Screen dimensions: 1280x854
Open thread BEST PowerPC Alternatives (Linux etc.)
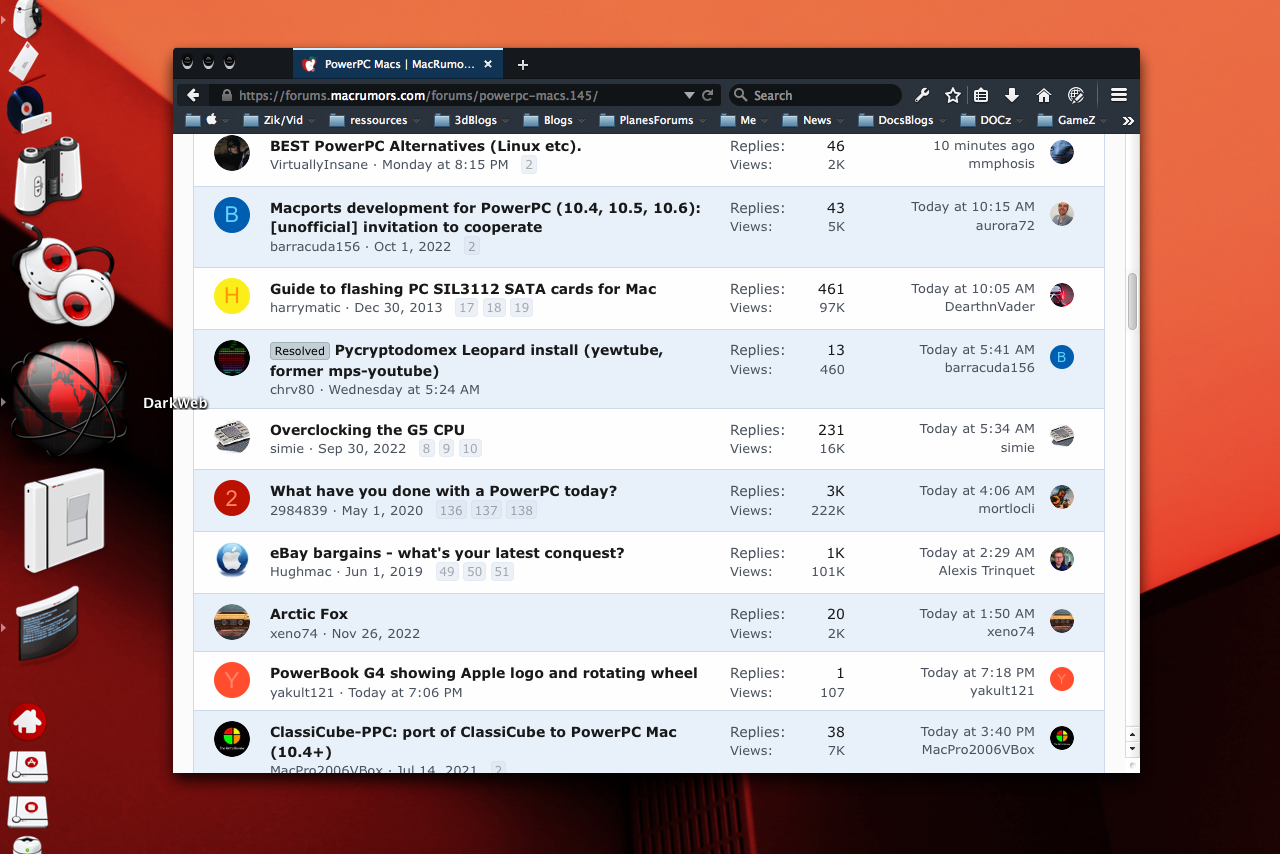pyautogui.click(x=425, y=146)
